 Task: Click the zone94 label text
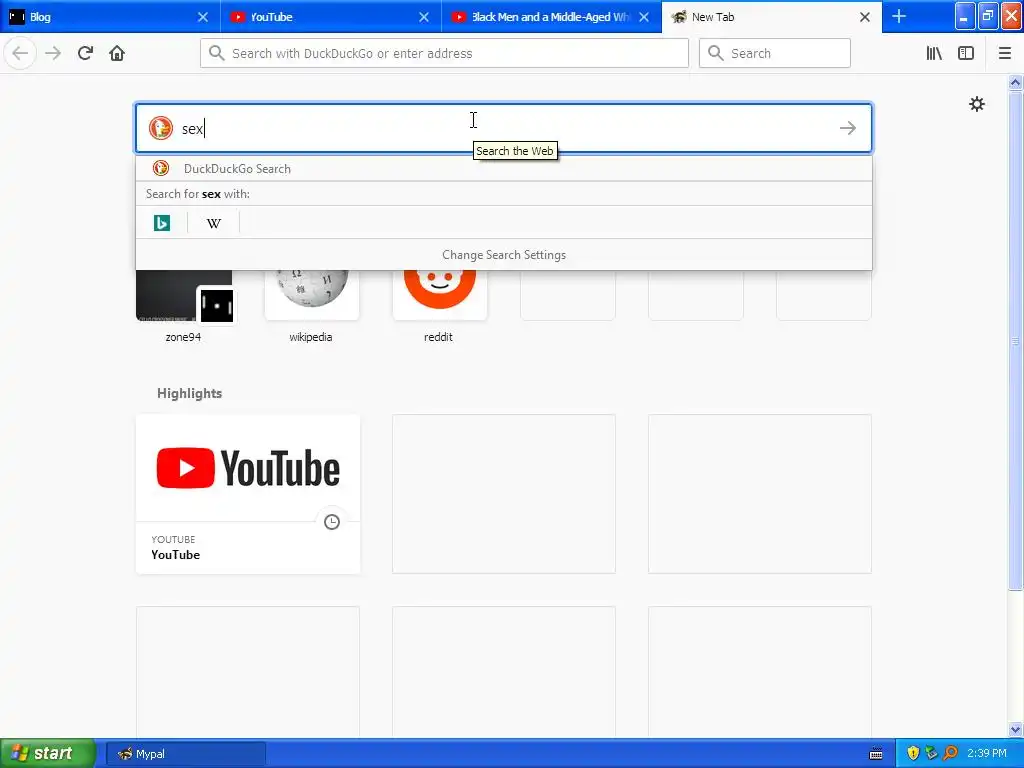coord(183,337)
